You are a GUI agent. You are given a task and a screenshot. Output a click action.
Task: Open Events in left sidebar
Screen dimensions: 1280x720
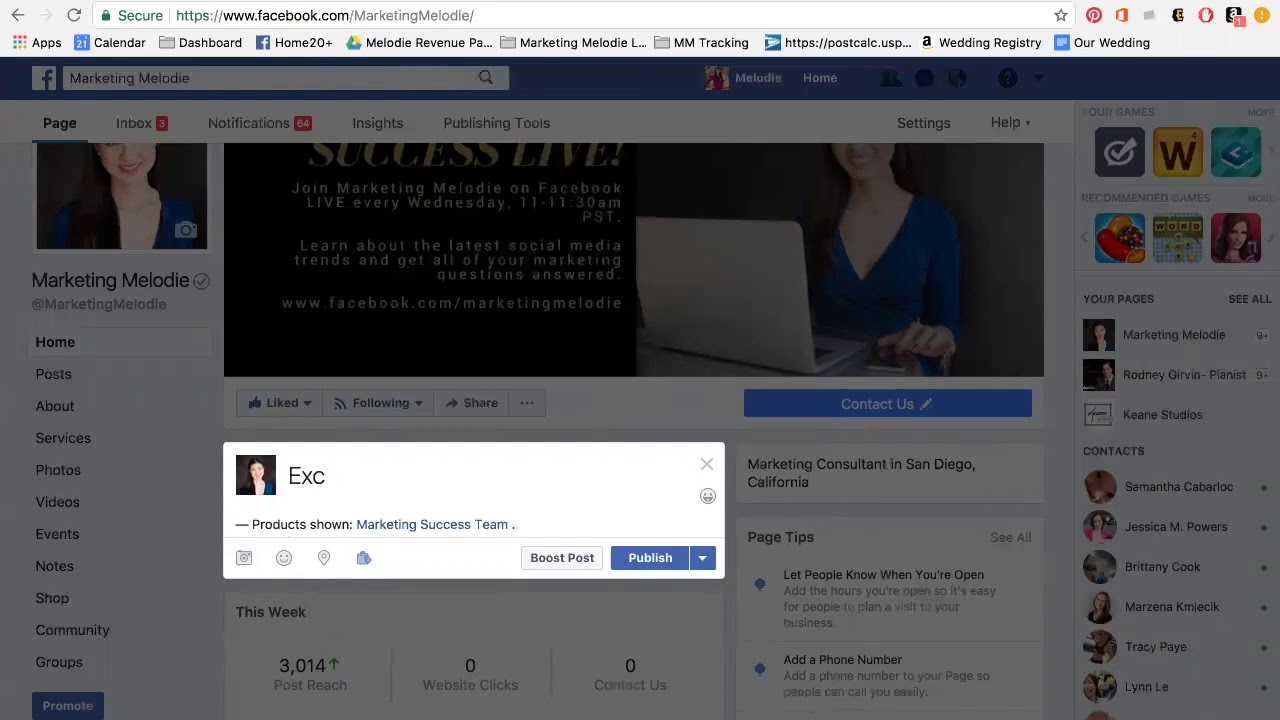(57, 534)
